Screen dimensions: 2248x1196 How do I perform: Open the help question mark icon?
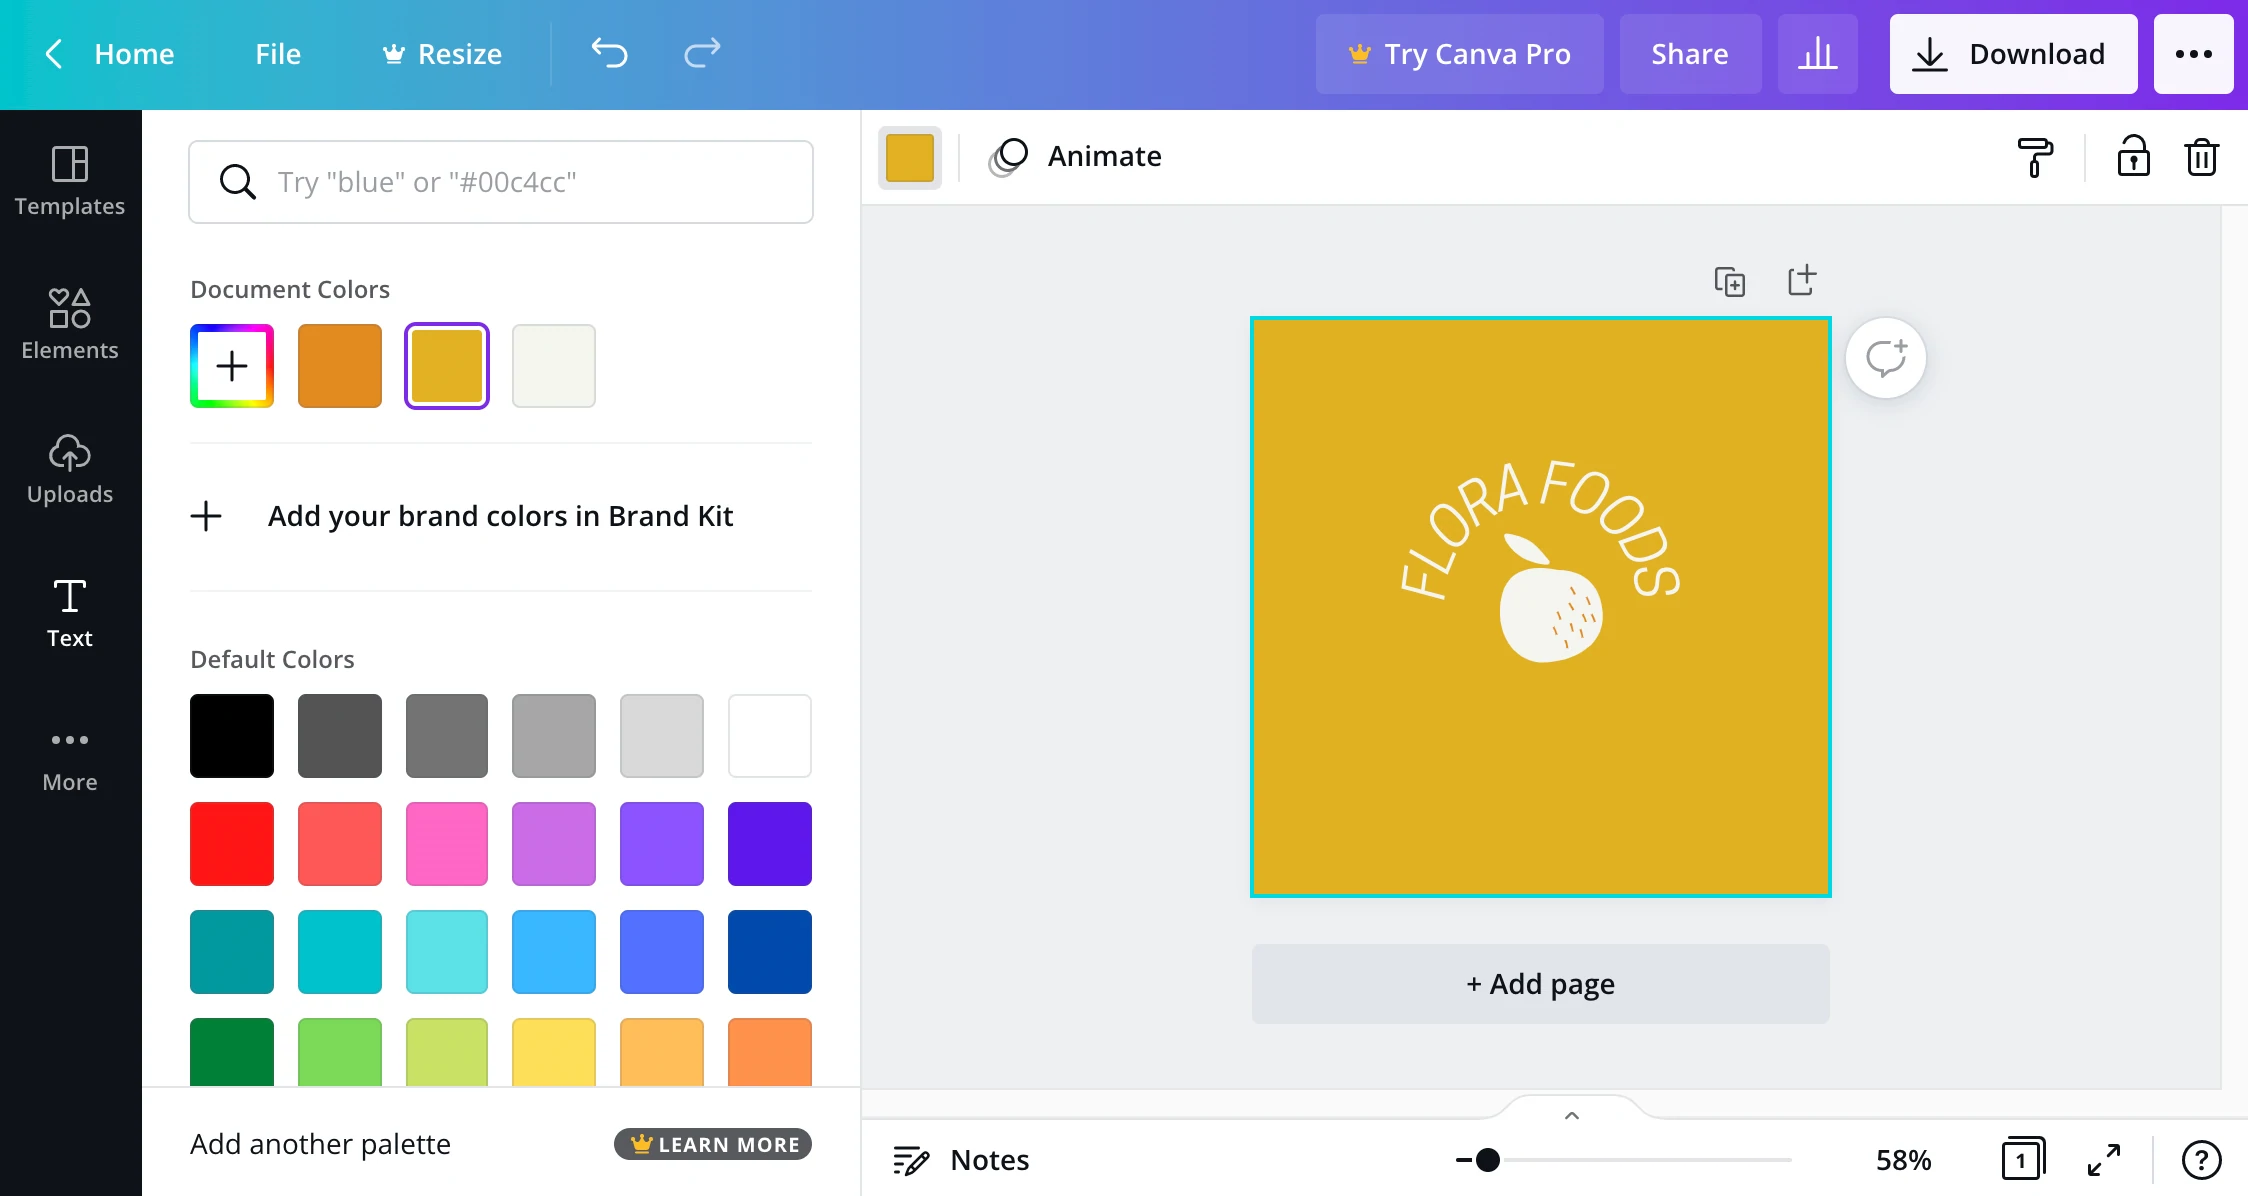coord(2201,1160)
